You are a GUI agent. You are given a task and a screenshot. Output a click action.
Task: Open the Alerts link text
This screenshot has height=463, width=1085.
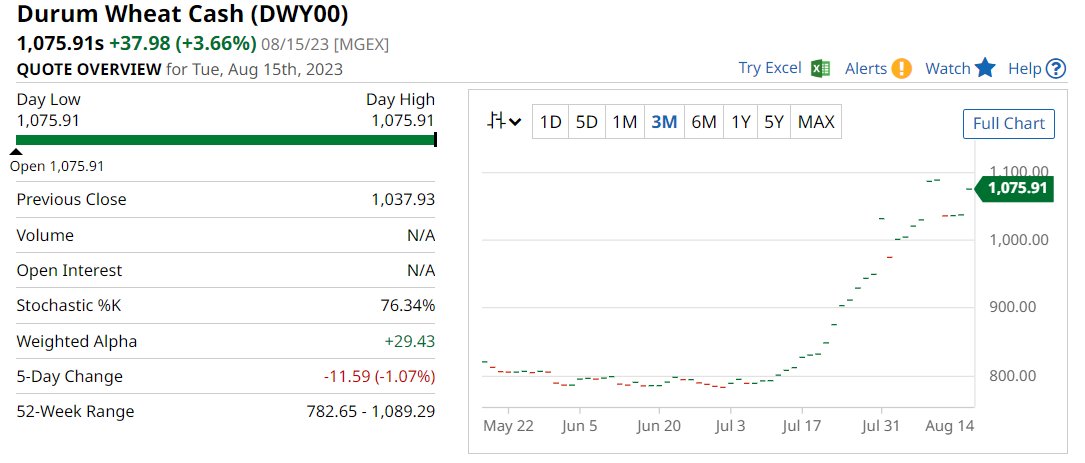click(x=866, y=69)
